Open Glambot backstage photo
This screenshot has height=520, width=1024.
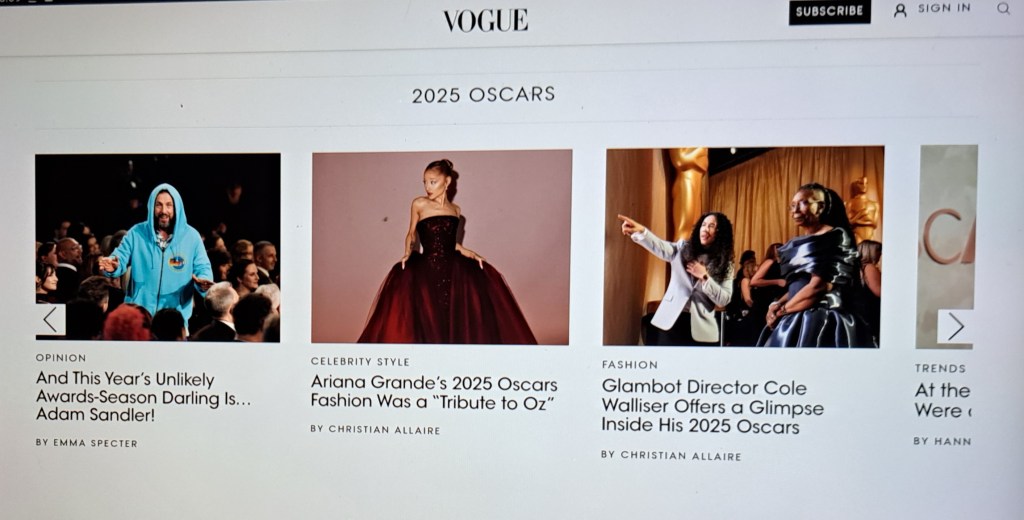743,246
